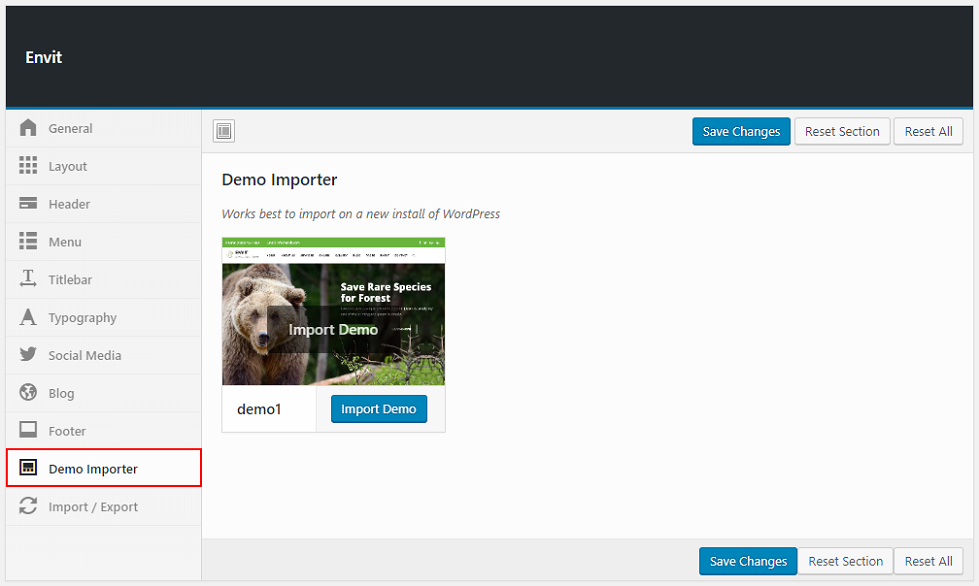Click the blue Import Demo button

(x=379, y=409)
